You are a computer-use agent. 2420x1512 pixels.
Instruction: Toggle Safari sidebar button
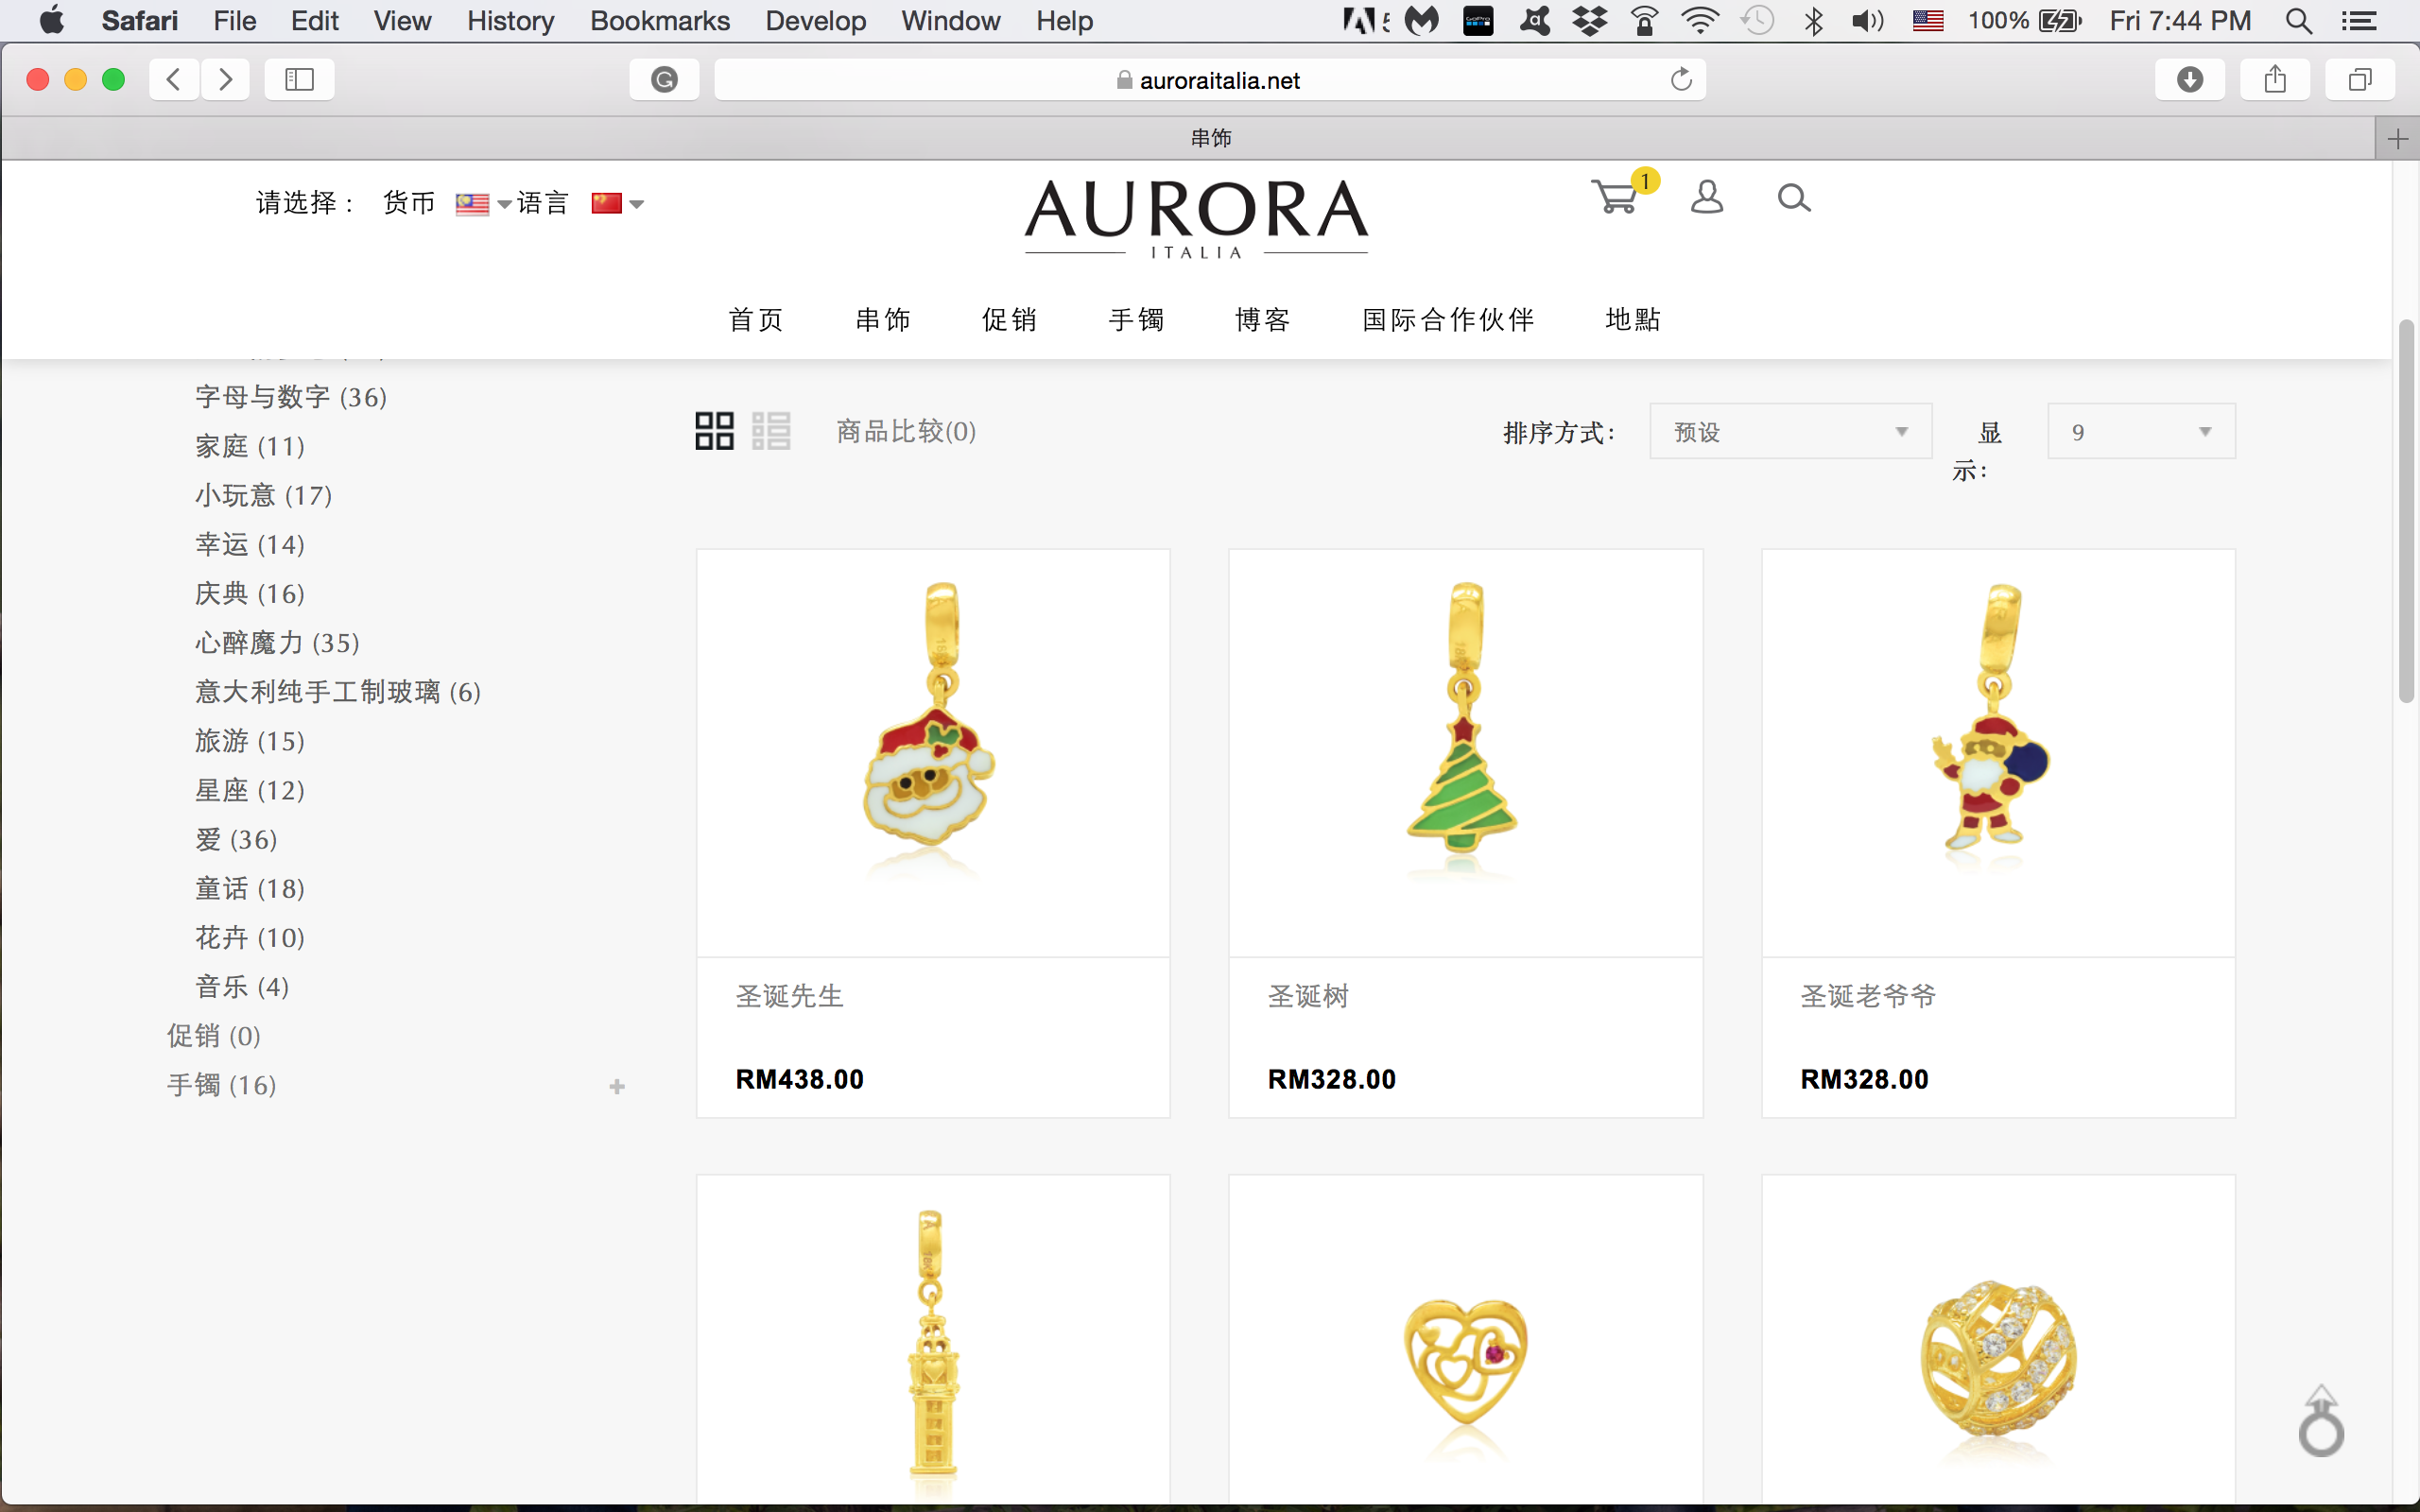click(x=299, y=79)
